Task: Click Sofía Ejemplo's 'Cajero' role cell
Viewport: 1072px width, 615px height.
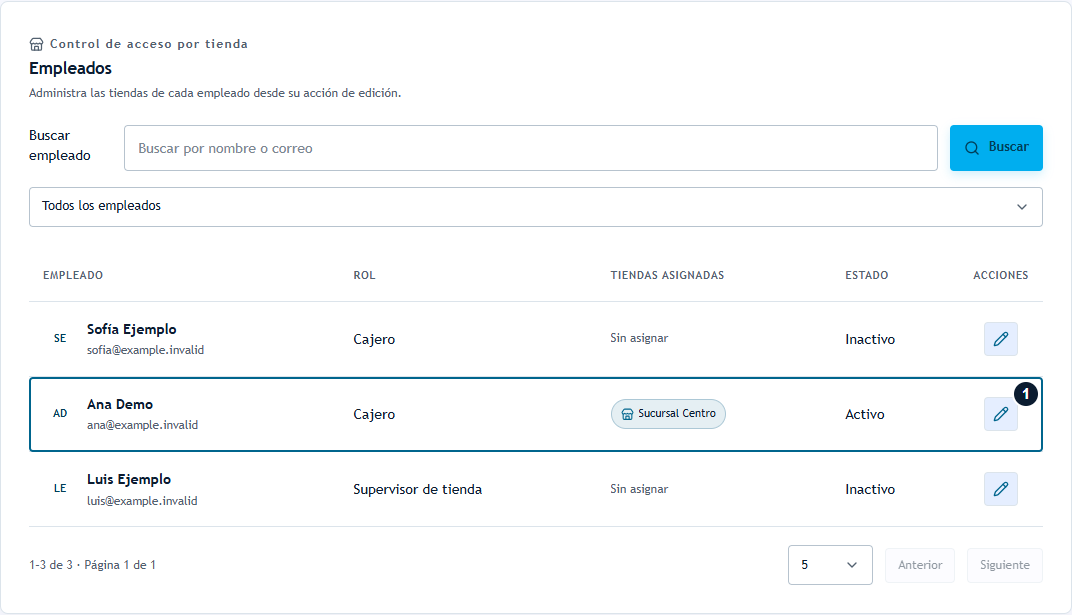Action: (x=374, y=340)
